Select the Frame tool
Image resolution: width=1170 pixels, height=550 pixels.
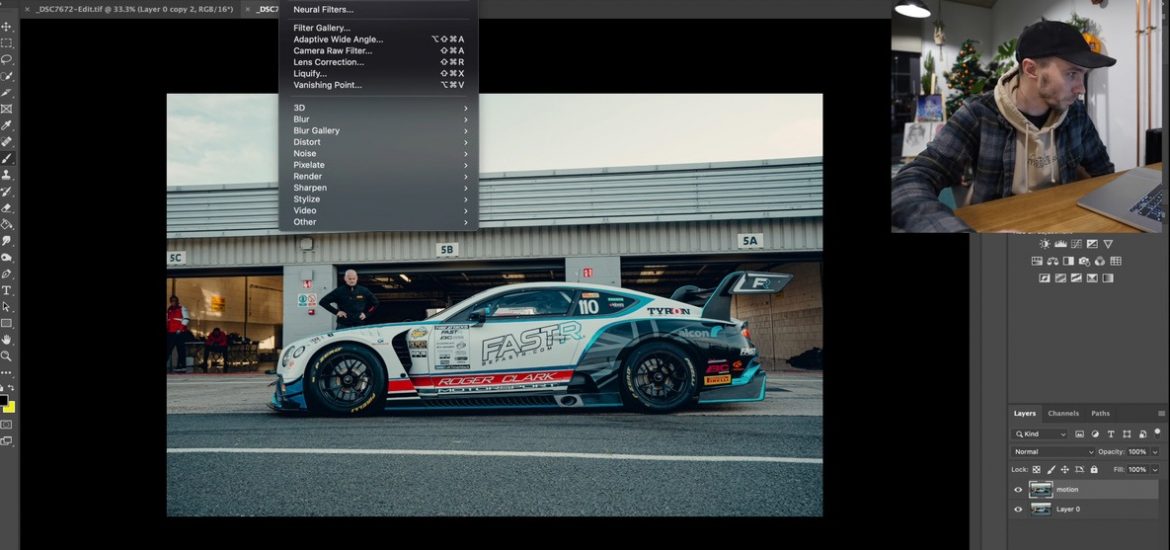point(6,109)
